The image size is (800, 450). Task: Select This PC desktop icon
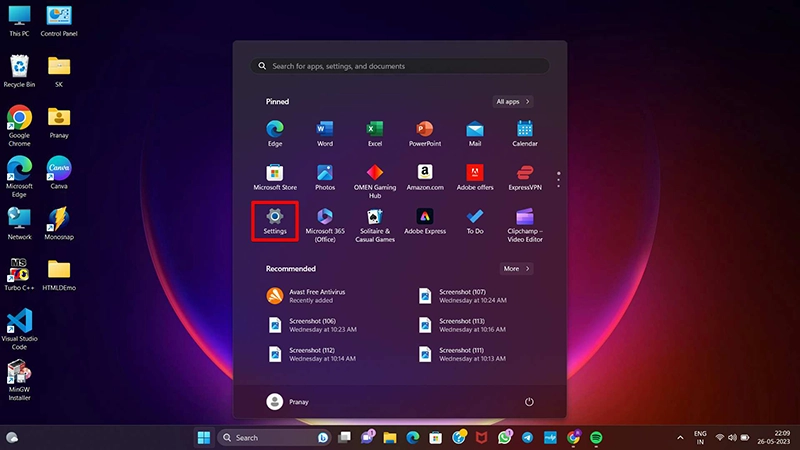tap(19, 21)
